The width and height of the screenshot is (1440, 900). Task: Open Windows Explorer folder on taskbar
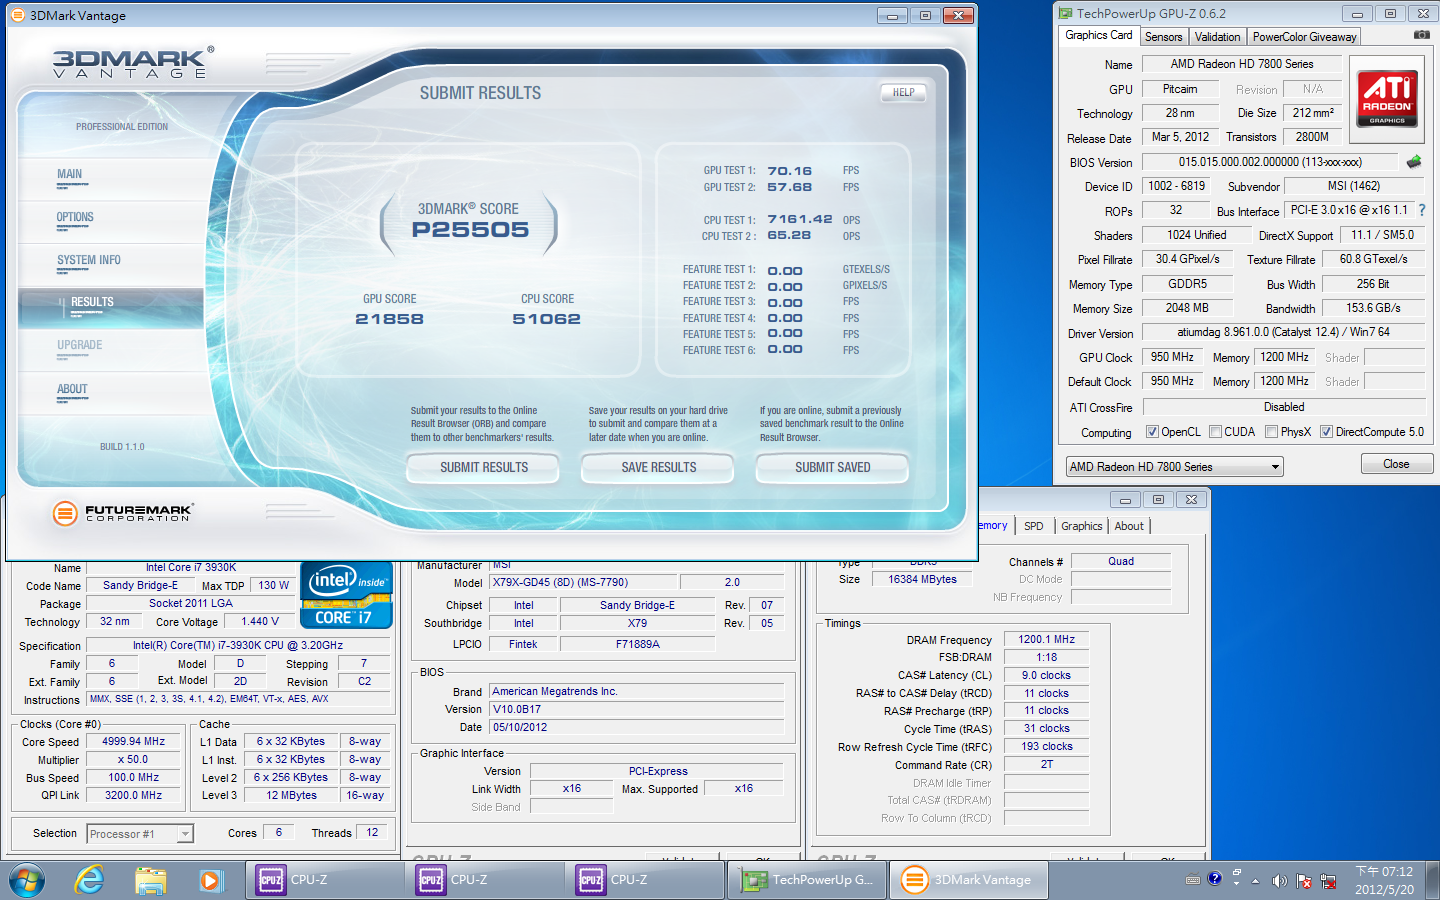pos(150,880)
